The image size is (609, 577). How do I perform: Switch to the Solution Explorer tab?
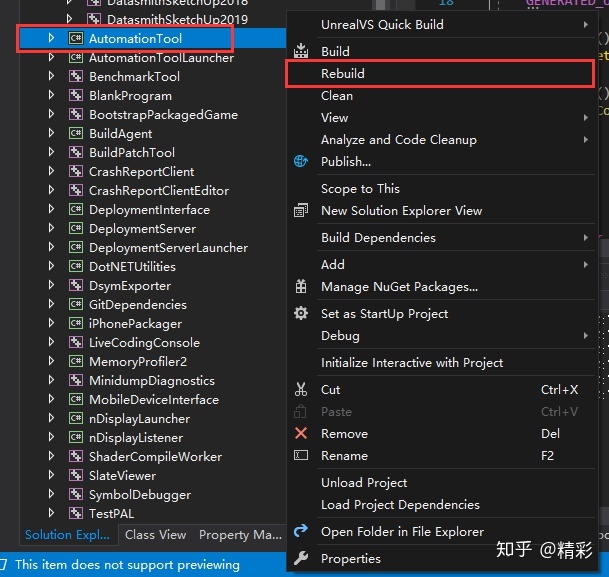pyautogui.click(x=68, y=535)
